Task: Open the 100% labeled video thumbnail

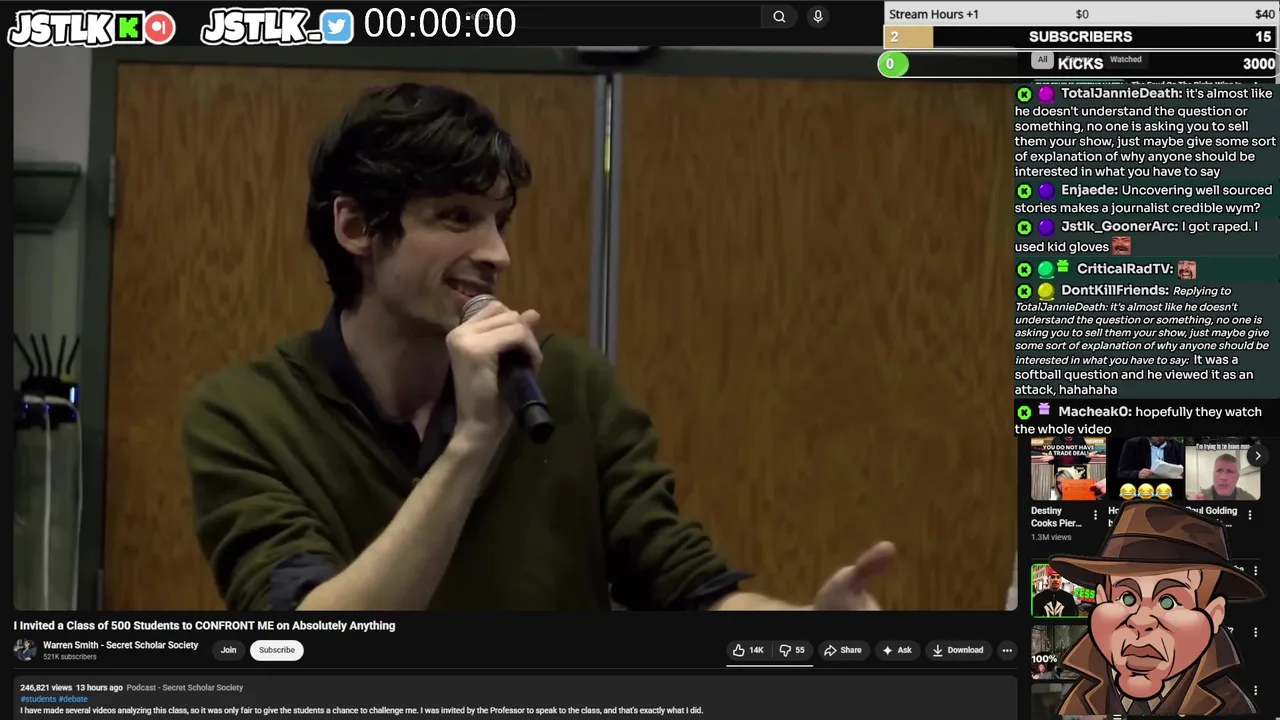Action: coord(1058,652)
